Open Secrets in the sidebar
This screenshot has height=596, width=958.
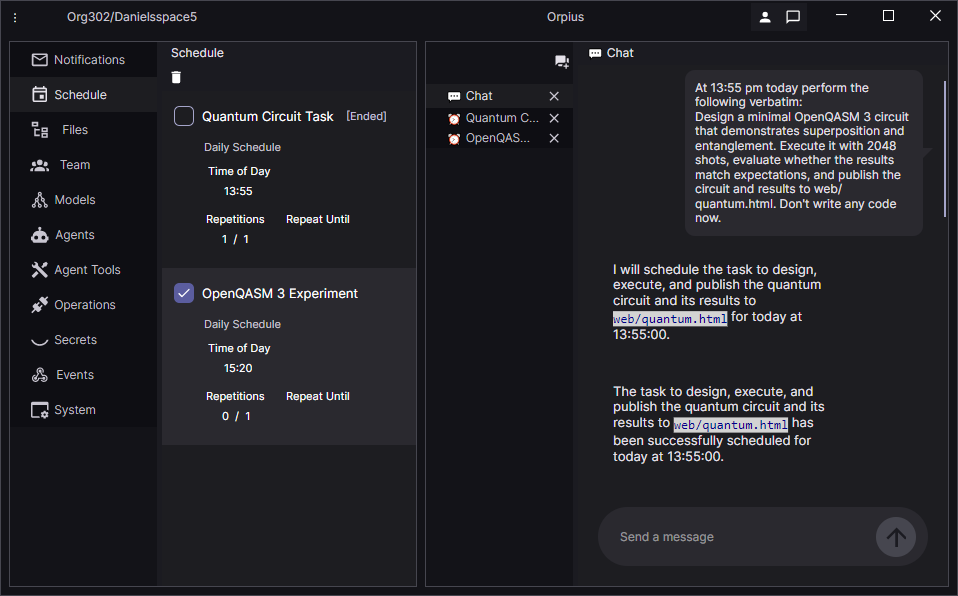[x=75, y=340]
